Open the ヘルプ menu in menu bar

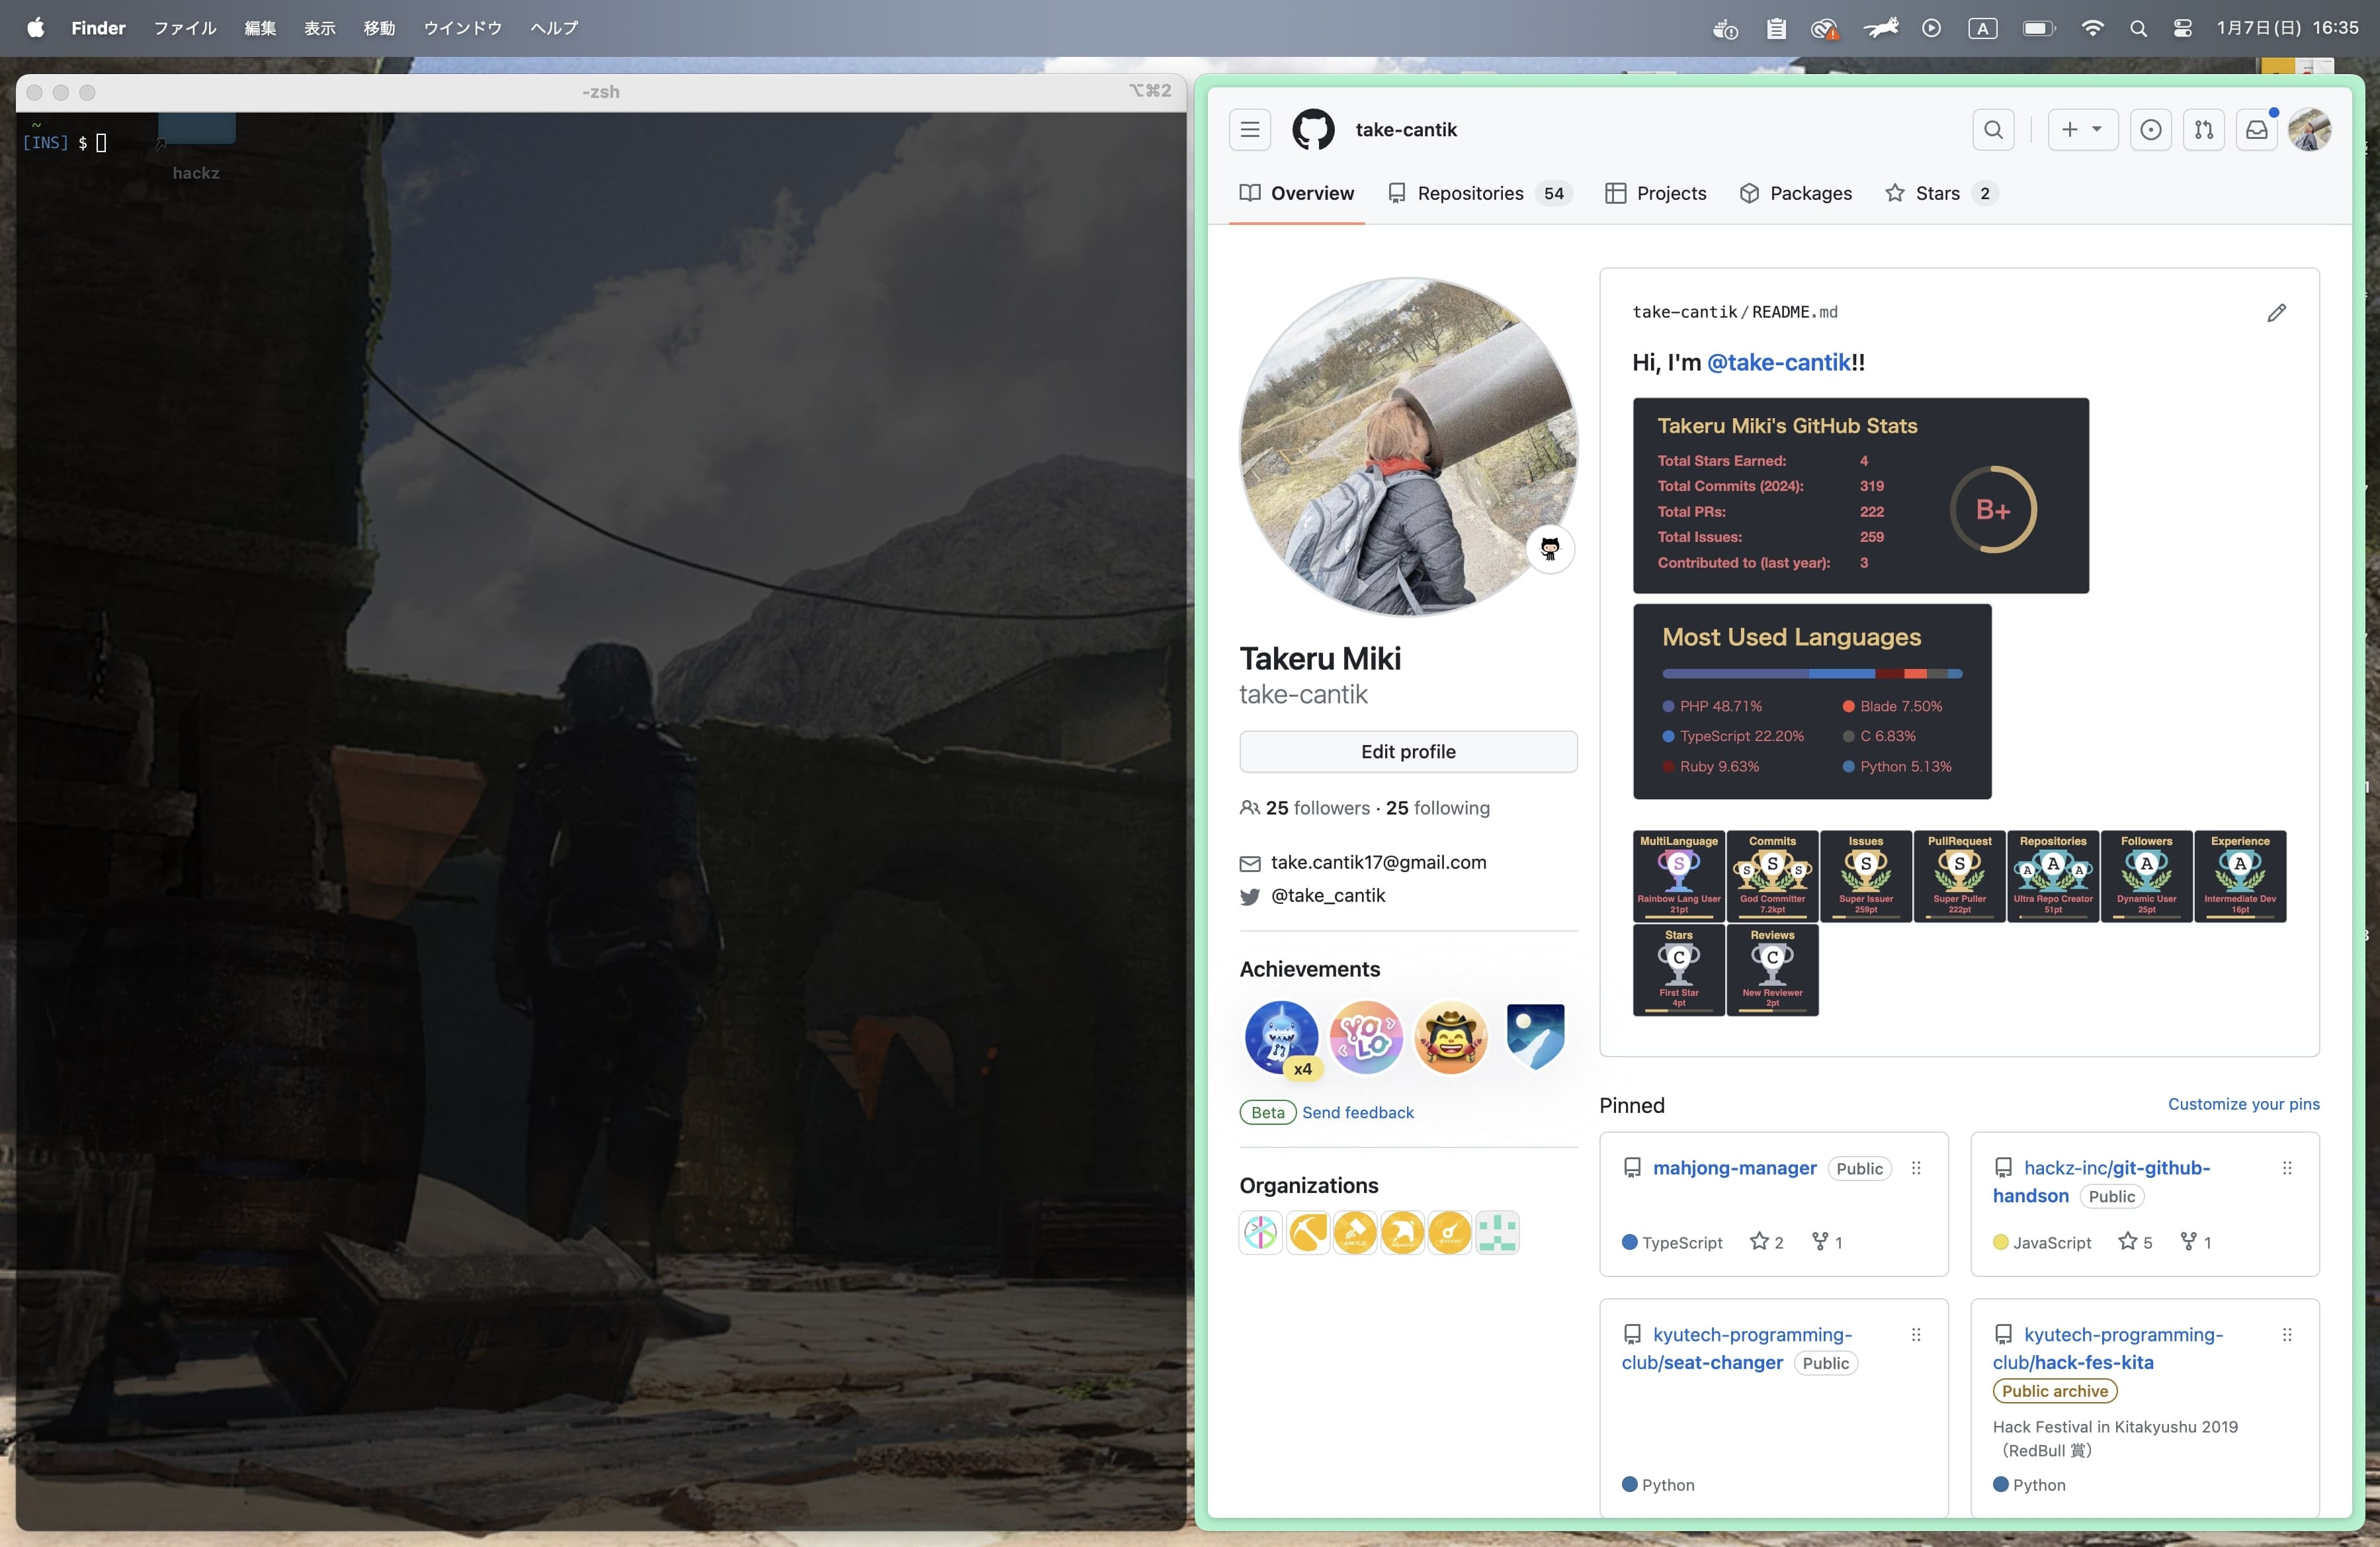tap(554, 28)
